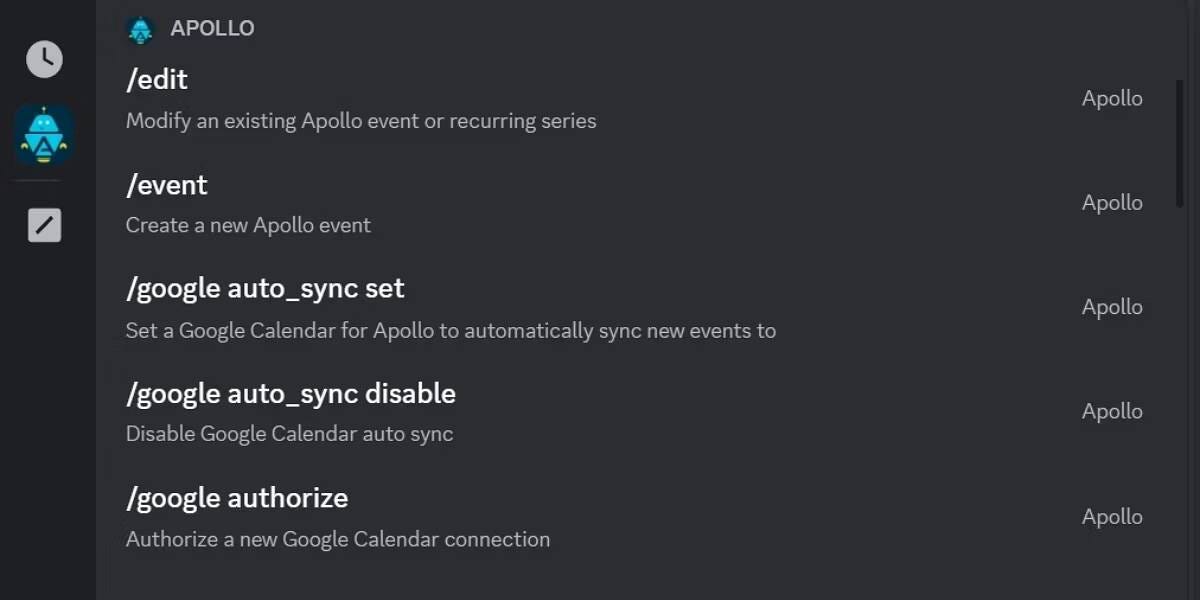Open built-in commands slash icon
This screenshot has height=600, width=1200.
coord(44,225)
